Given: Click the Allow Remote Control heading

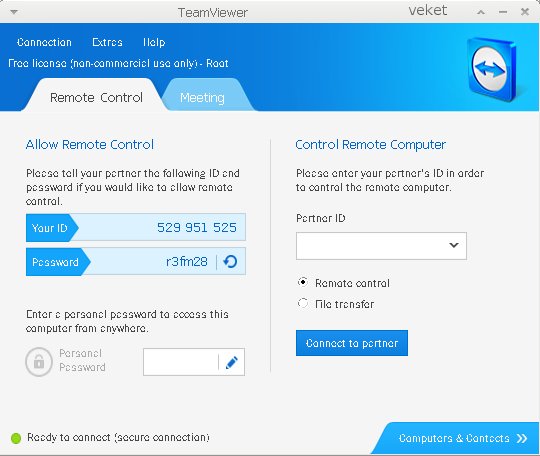Looking at the screenshot, I should (x=90, y=145).
